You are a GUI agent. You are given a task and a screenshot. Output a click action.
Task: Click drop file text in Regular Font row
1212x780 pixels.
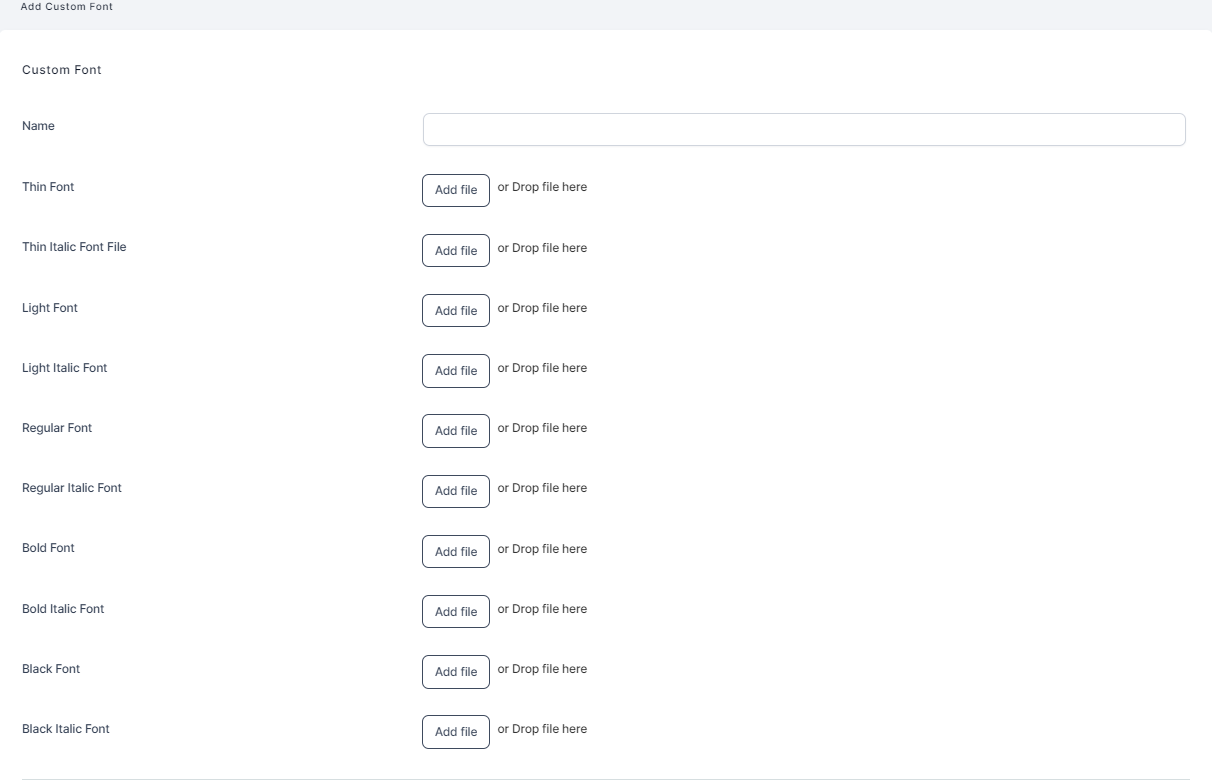542,428
